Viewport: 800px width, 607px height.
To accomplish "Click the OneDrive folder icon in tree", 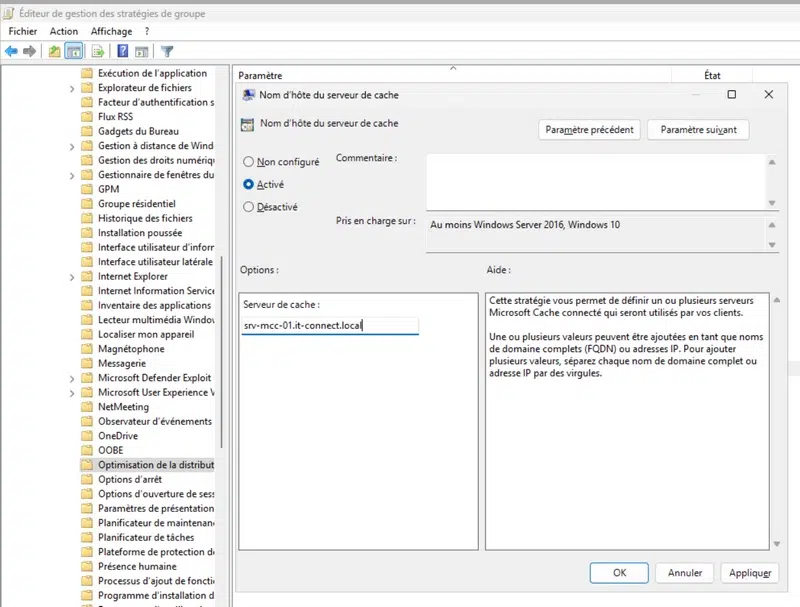I will point(87,436).
